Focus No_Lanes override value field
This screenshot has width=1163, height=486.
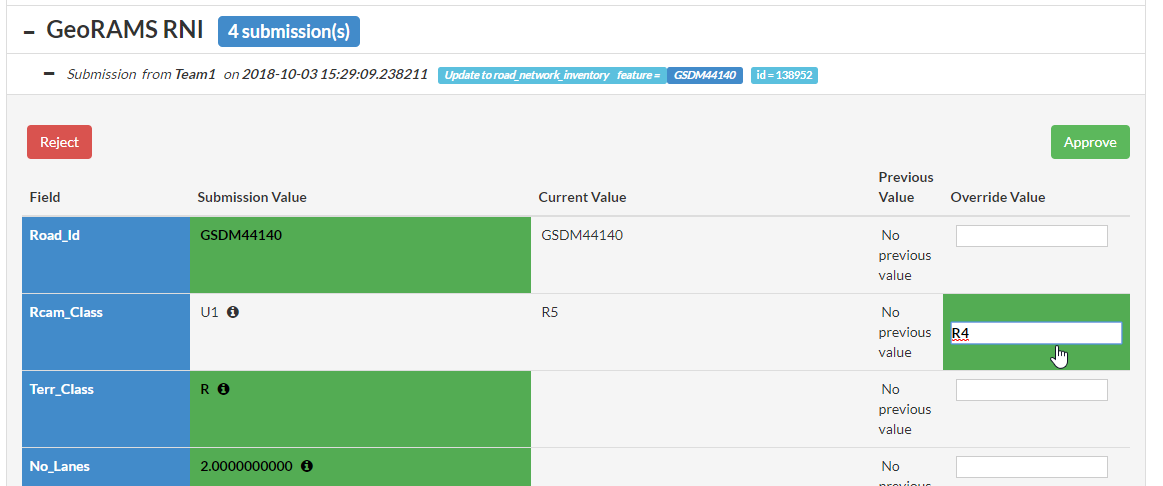click(1031, 467)
